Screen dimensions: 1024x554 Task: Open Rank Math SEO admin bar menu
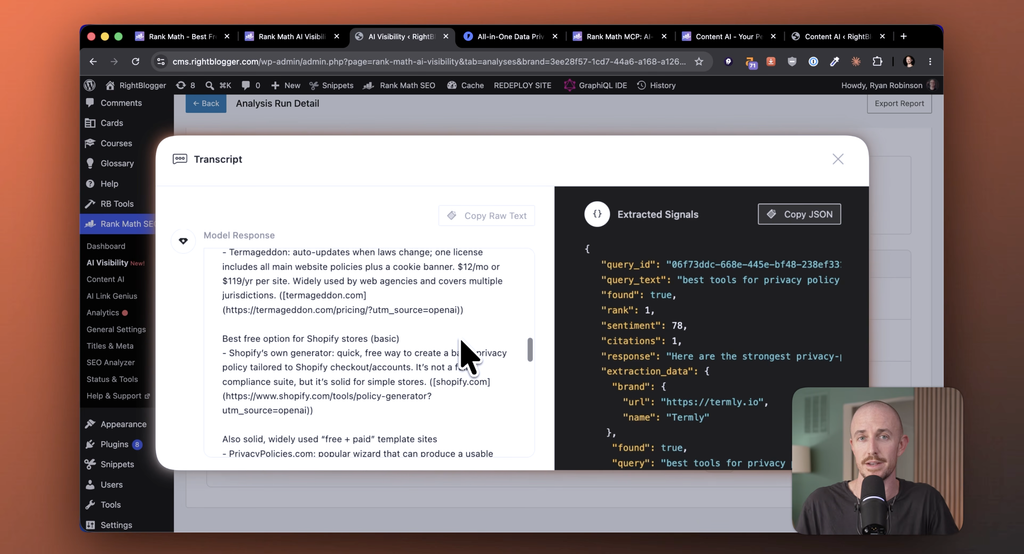point(399,86)
